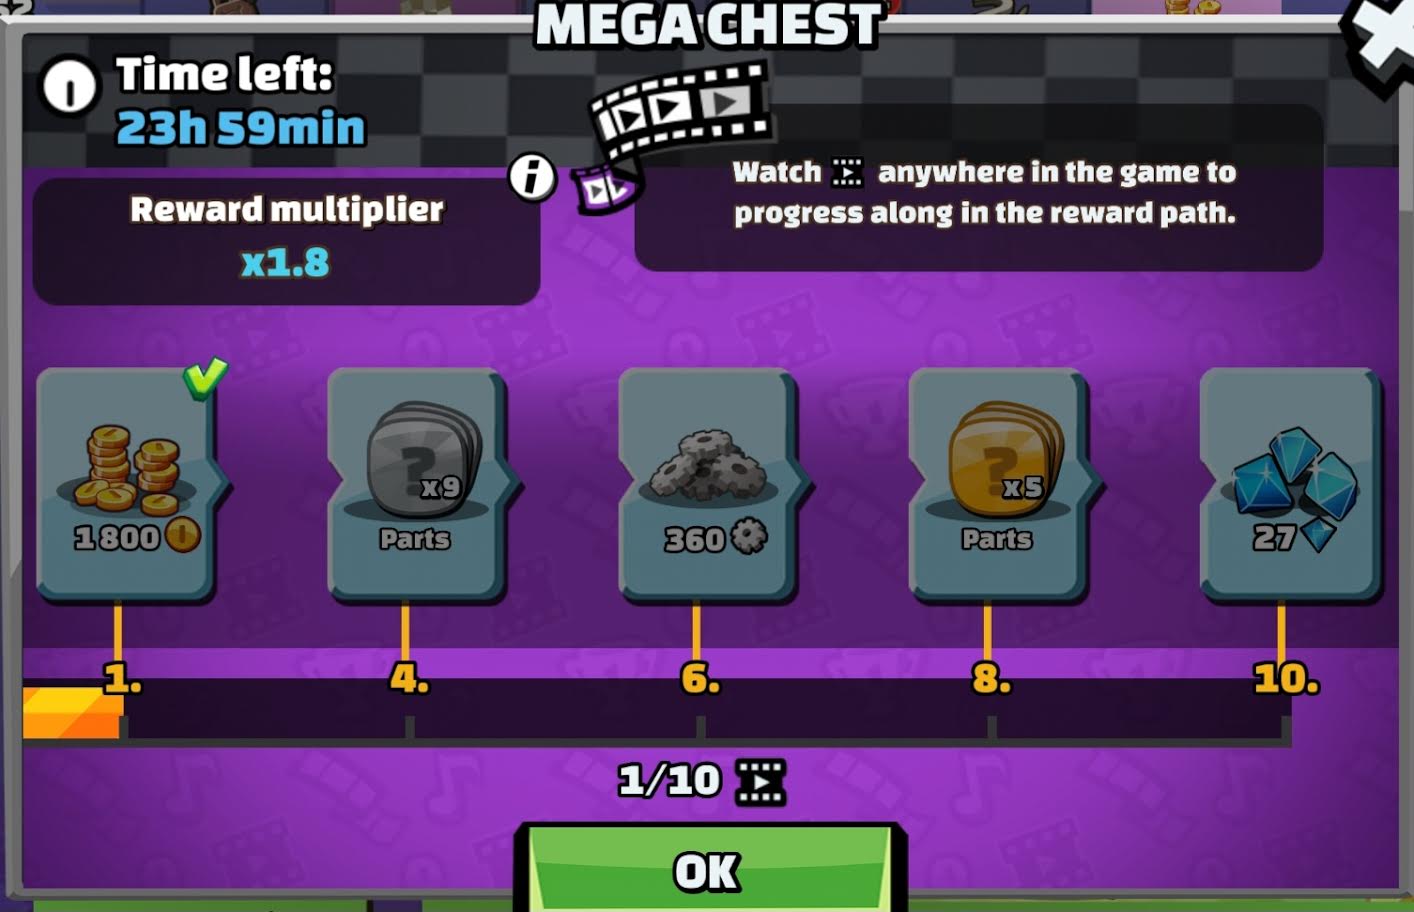The width and height of the screenshot is (1414, 912).
Task: Click the video icon next to 1/10
Action: pos(760,782)
